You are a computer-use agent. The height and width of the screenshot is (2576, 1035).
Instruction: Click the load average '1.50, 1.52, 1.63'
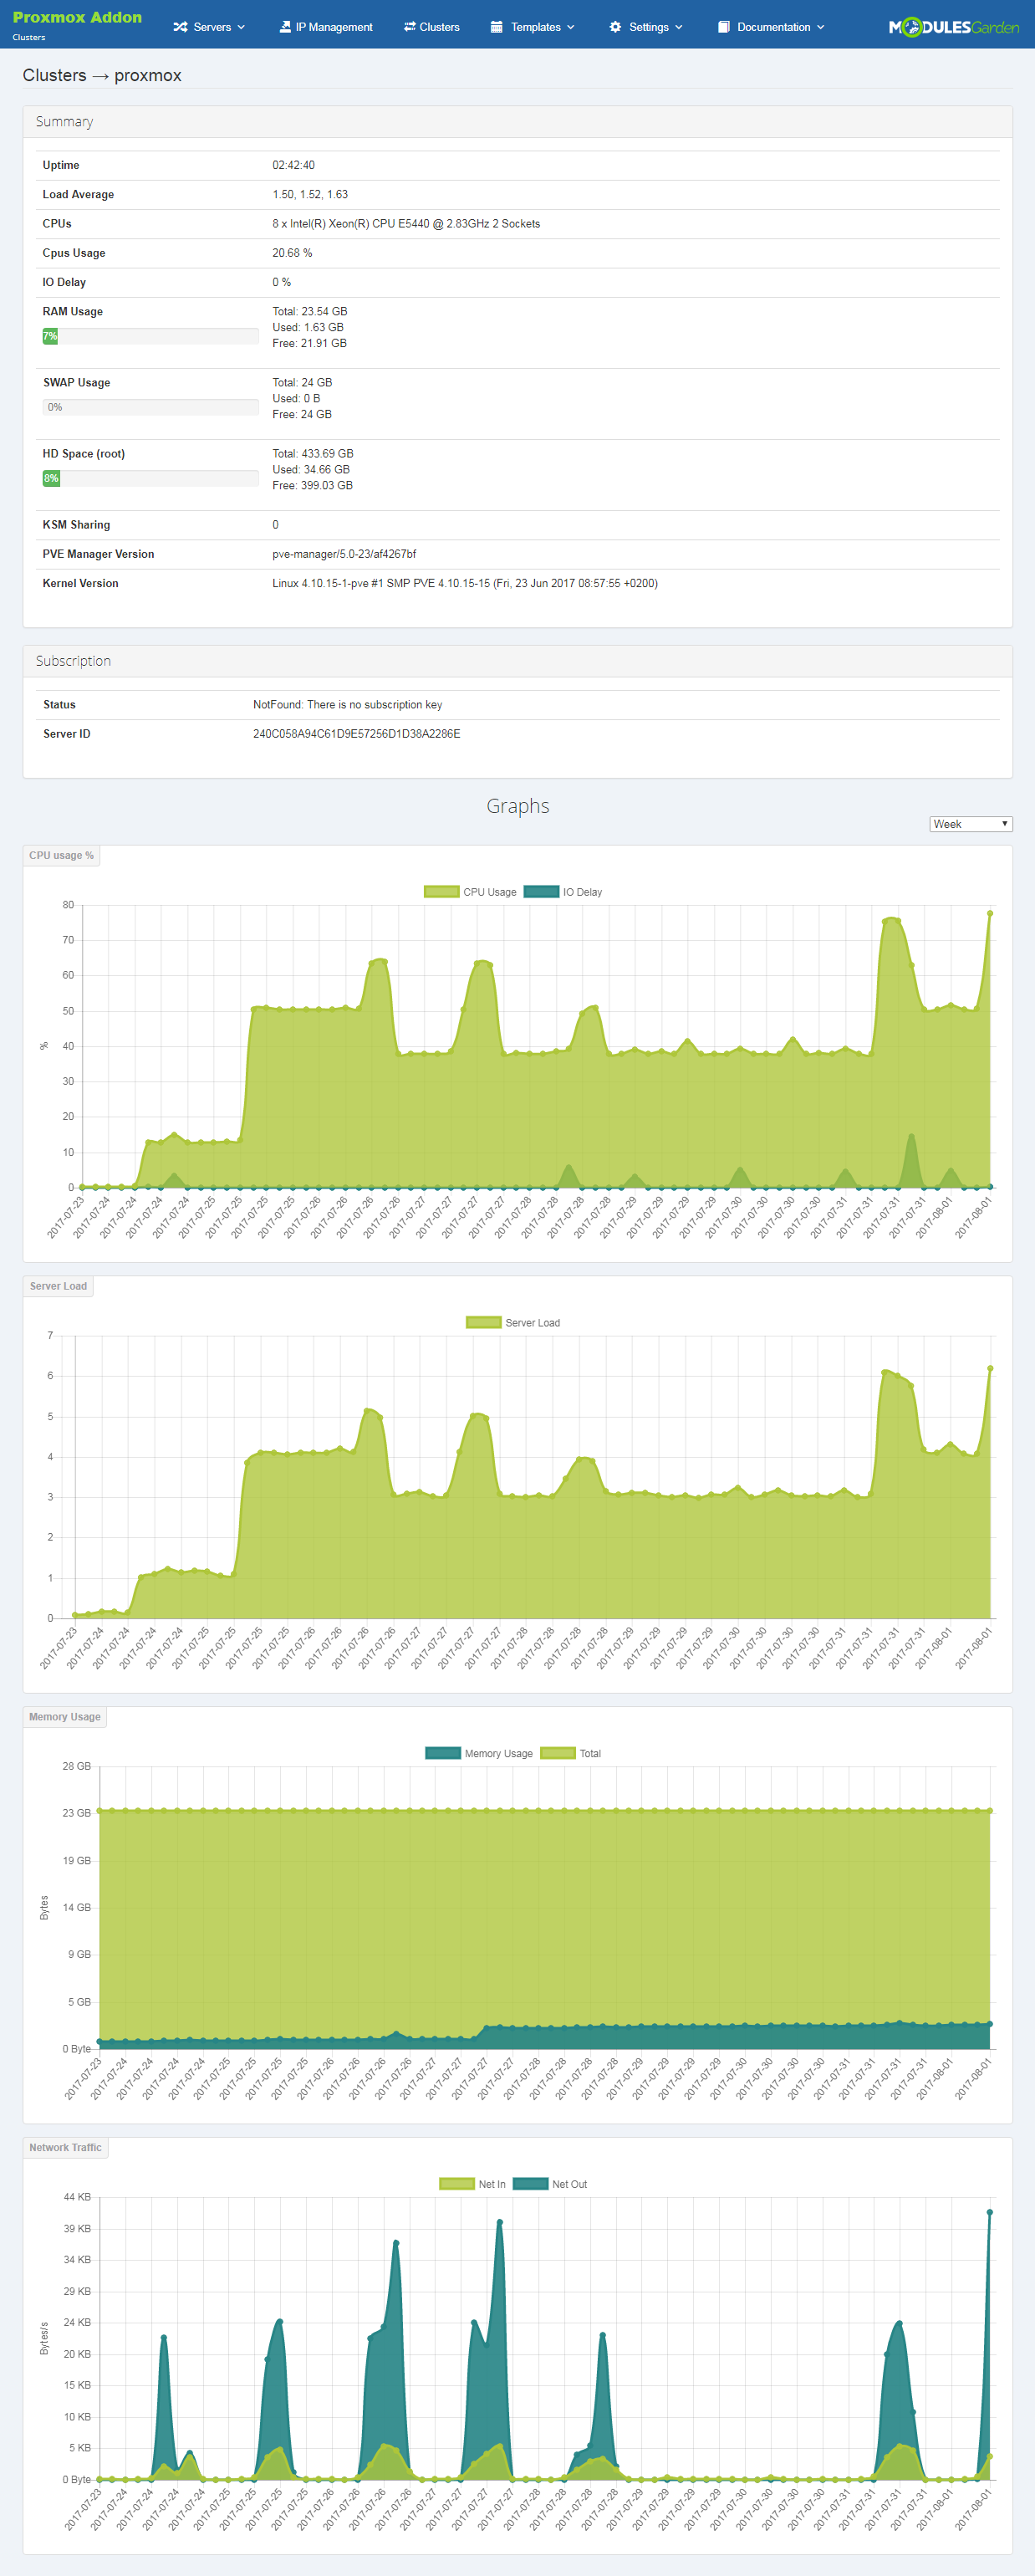point(310,194)
